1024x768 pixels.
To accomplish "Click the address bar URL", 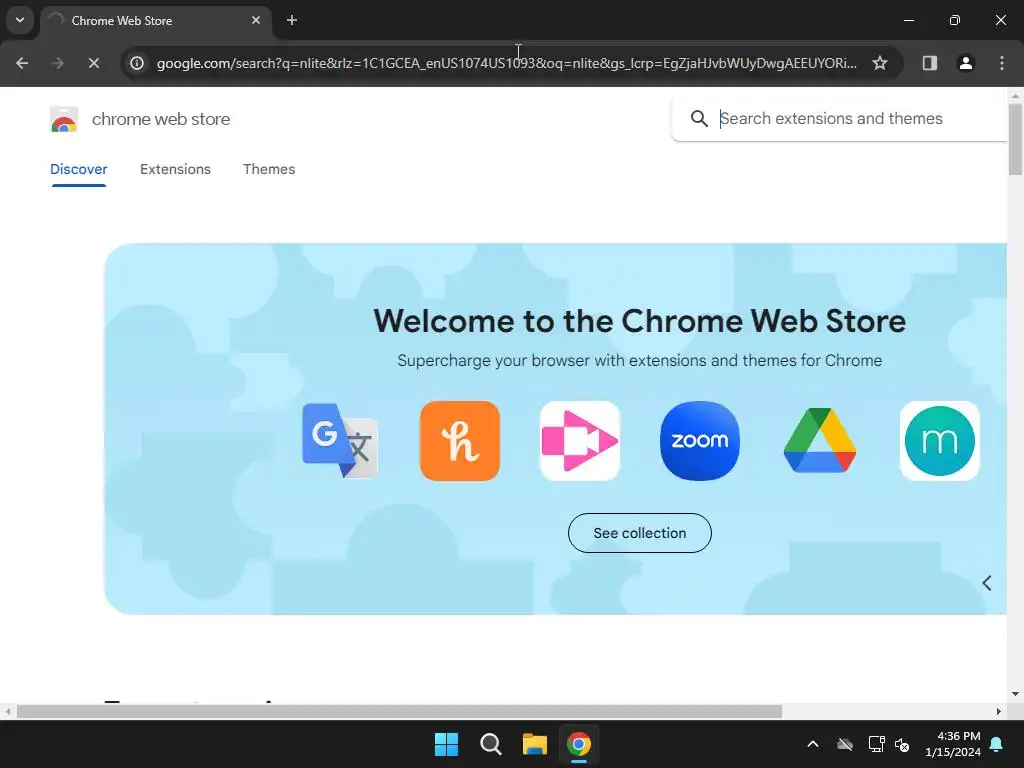I will 507,63.
